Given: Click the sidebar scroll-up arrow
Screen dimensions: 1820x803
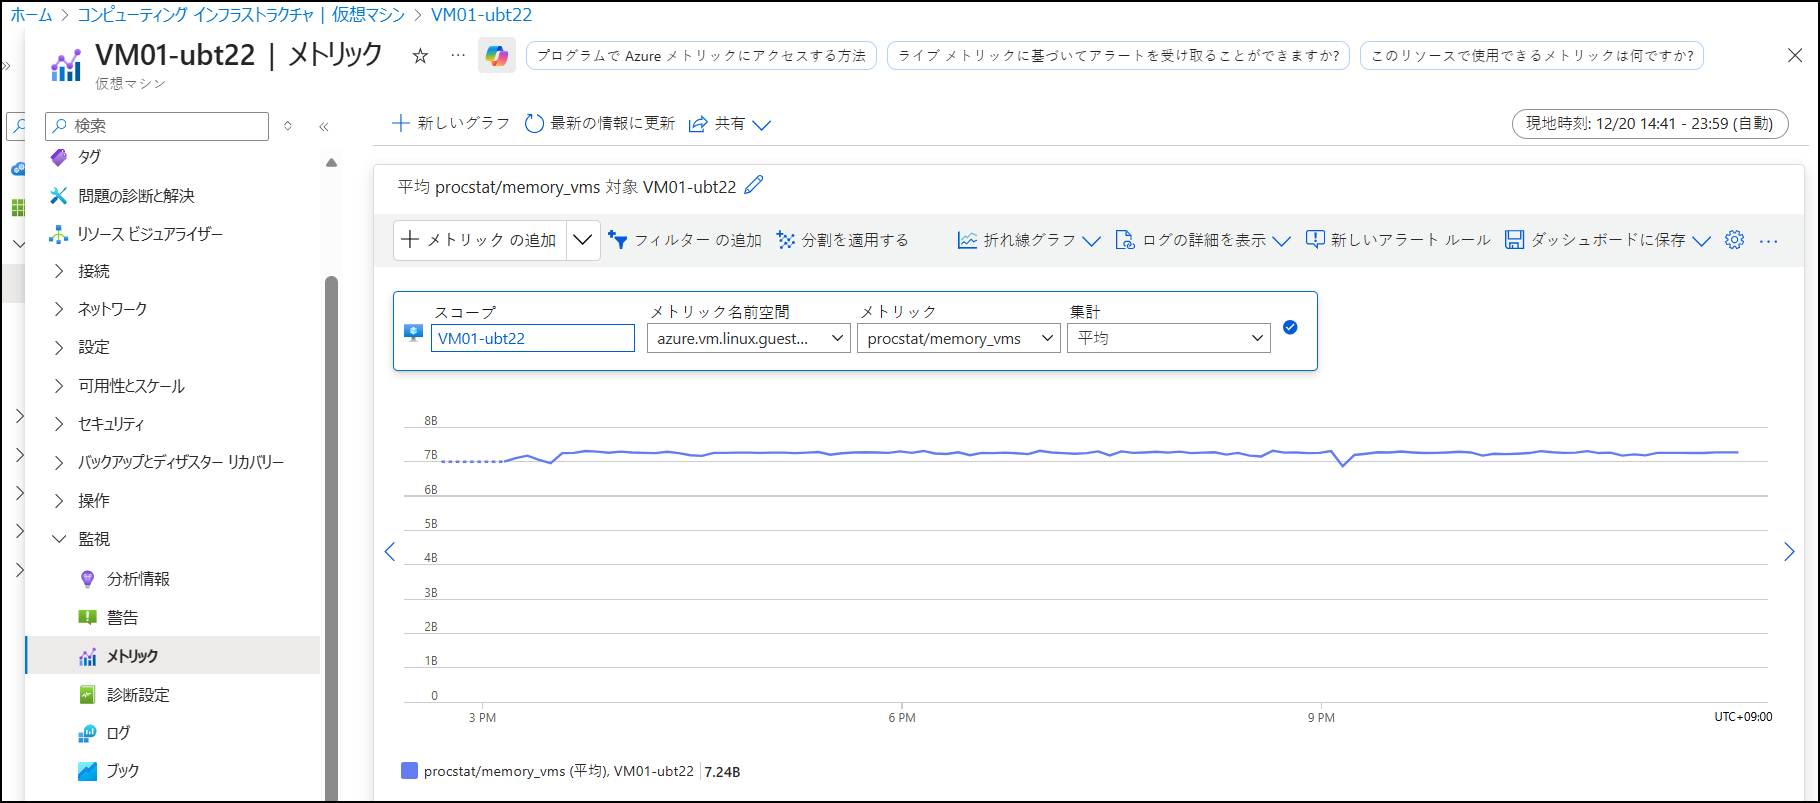Looking at the screenshot, I should [331, 162].
